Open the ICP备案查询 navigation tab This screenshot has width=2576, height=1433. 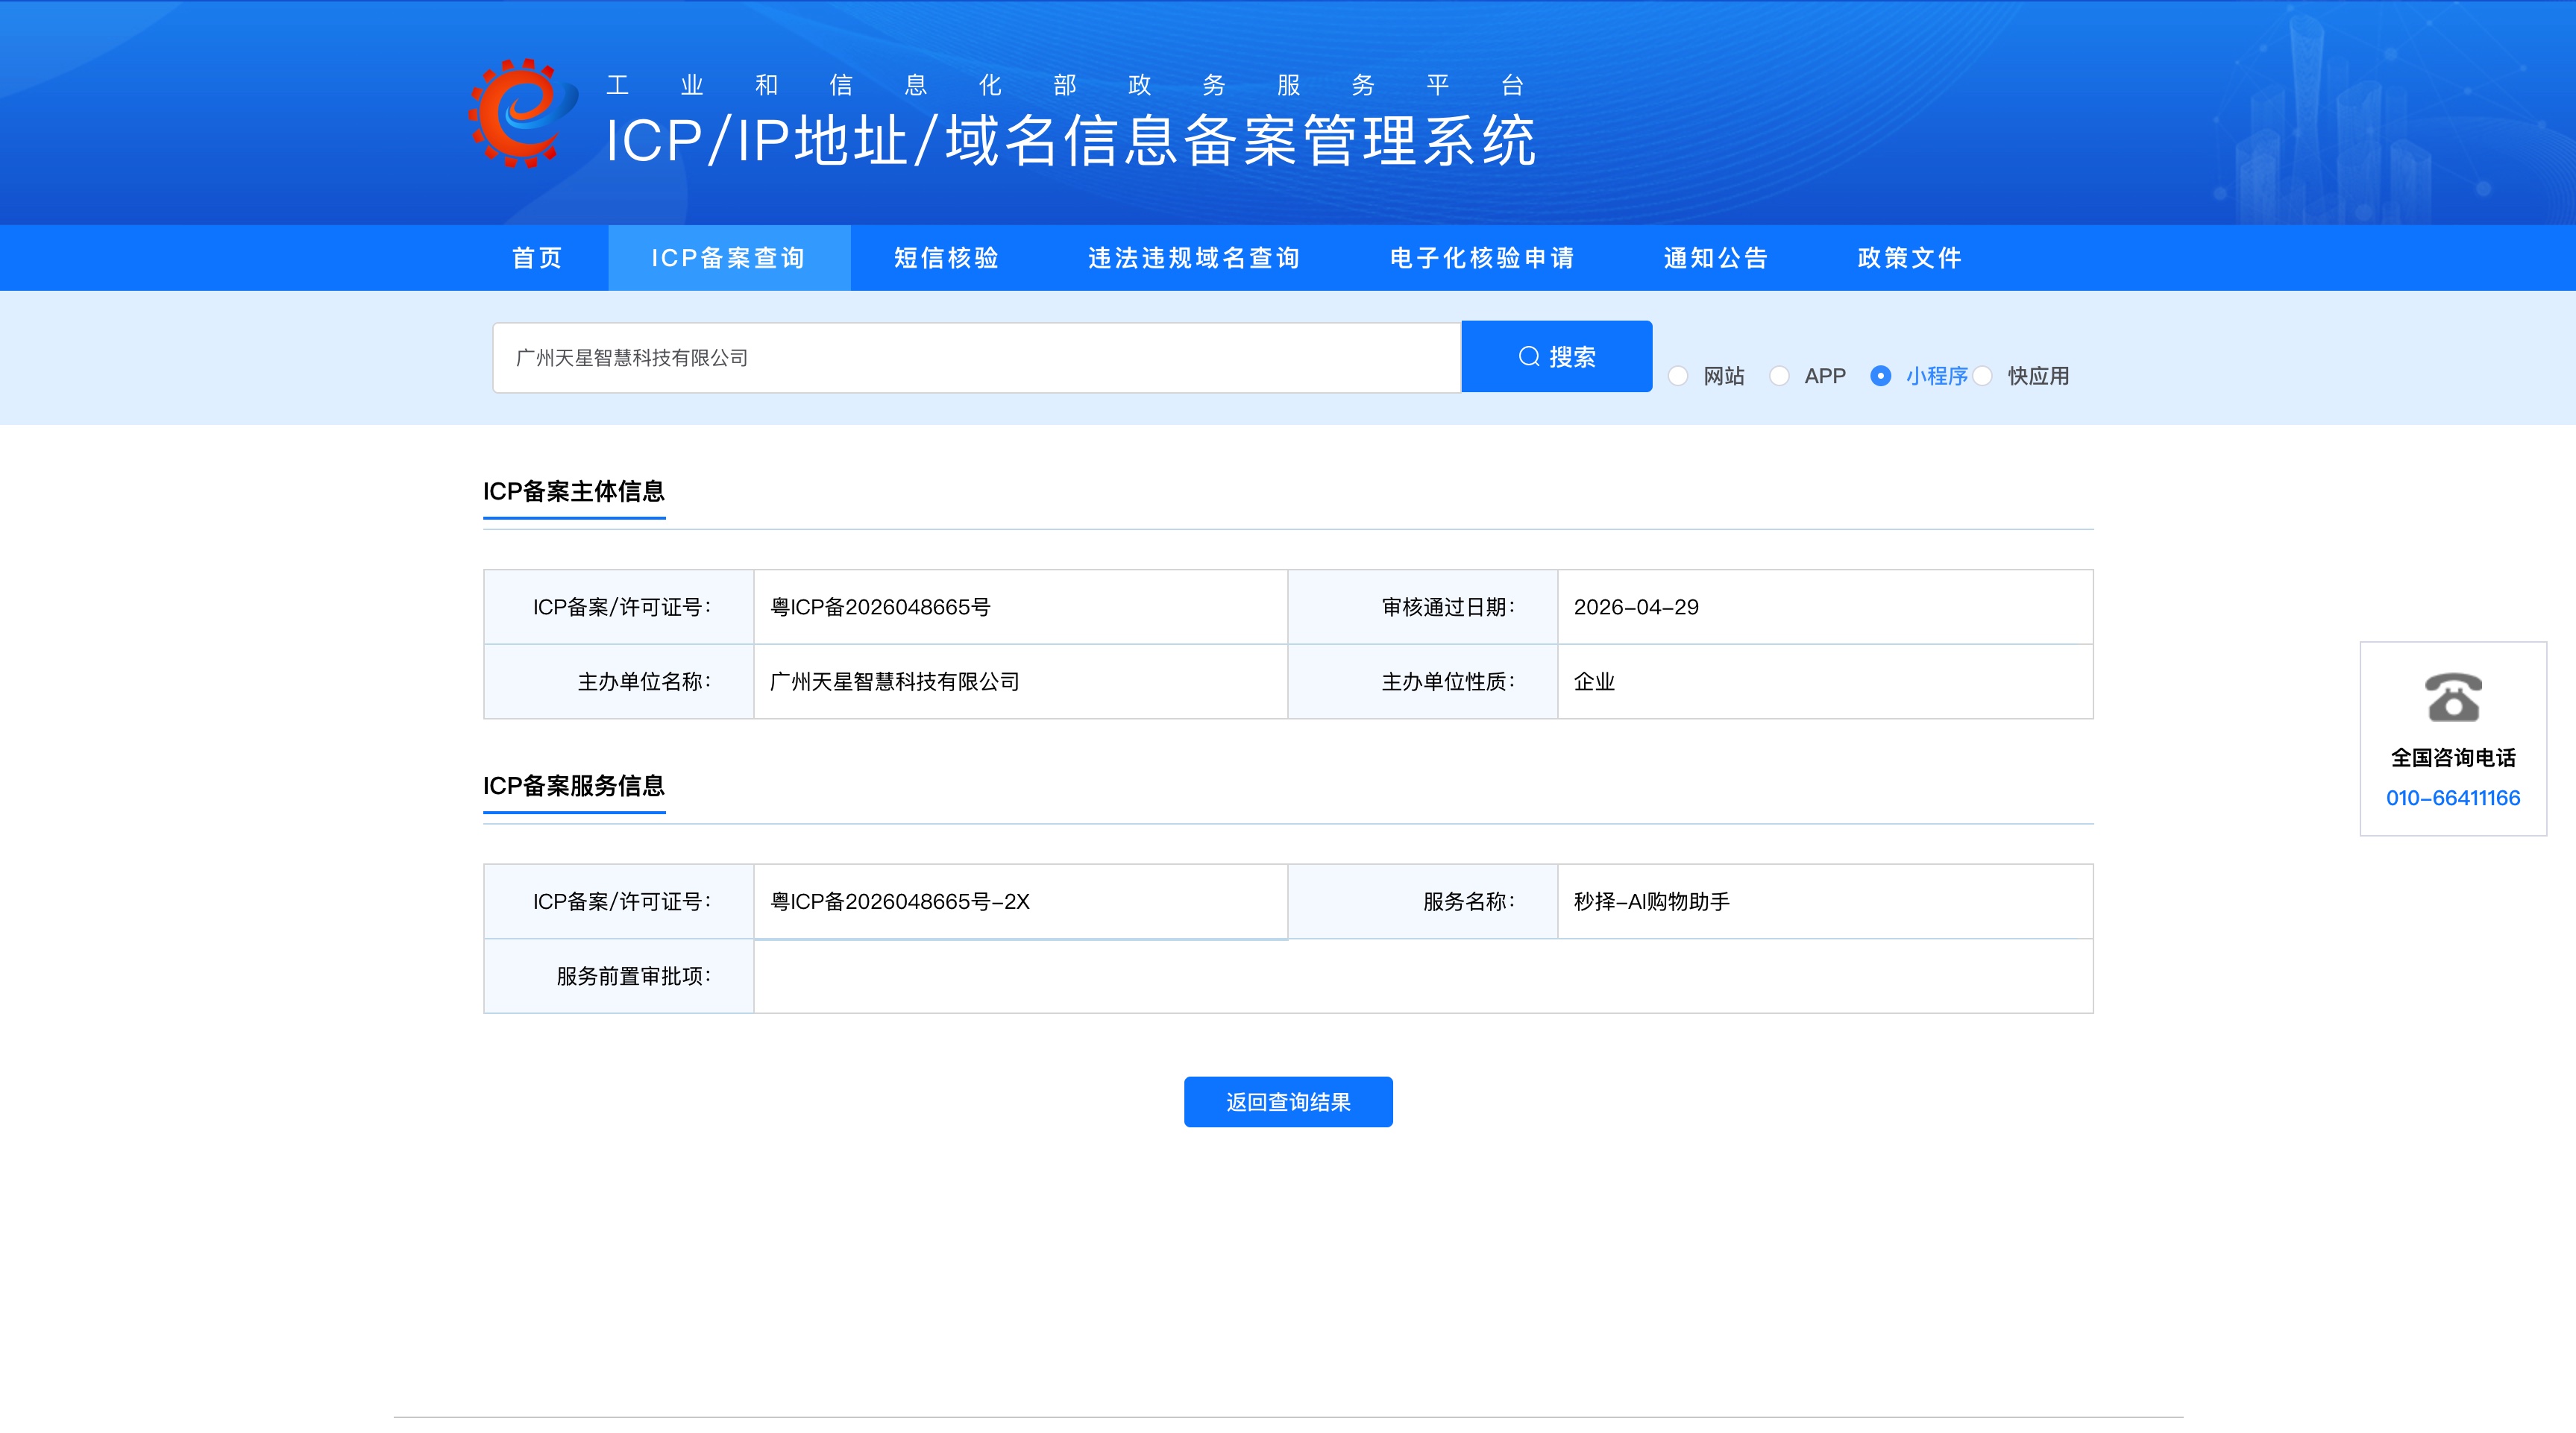(729, 258)
